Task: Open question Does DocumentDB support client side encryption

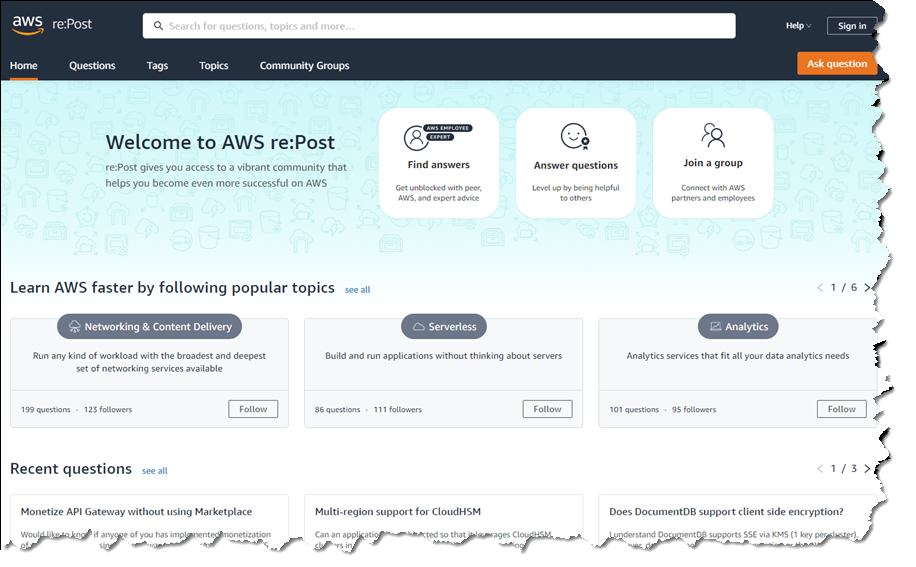Action: pos(726,512)
